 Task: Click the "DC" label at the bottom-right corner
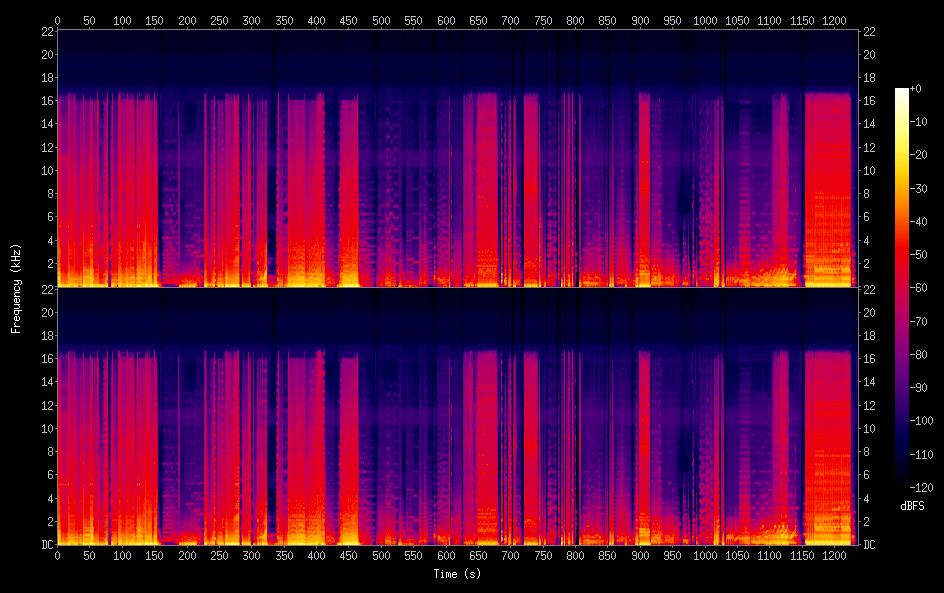869,544
